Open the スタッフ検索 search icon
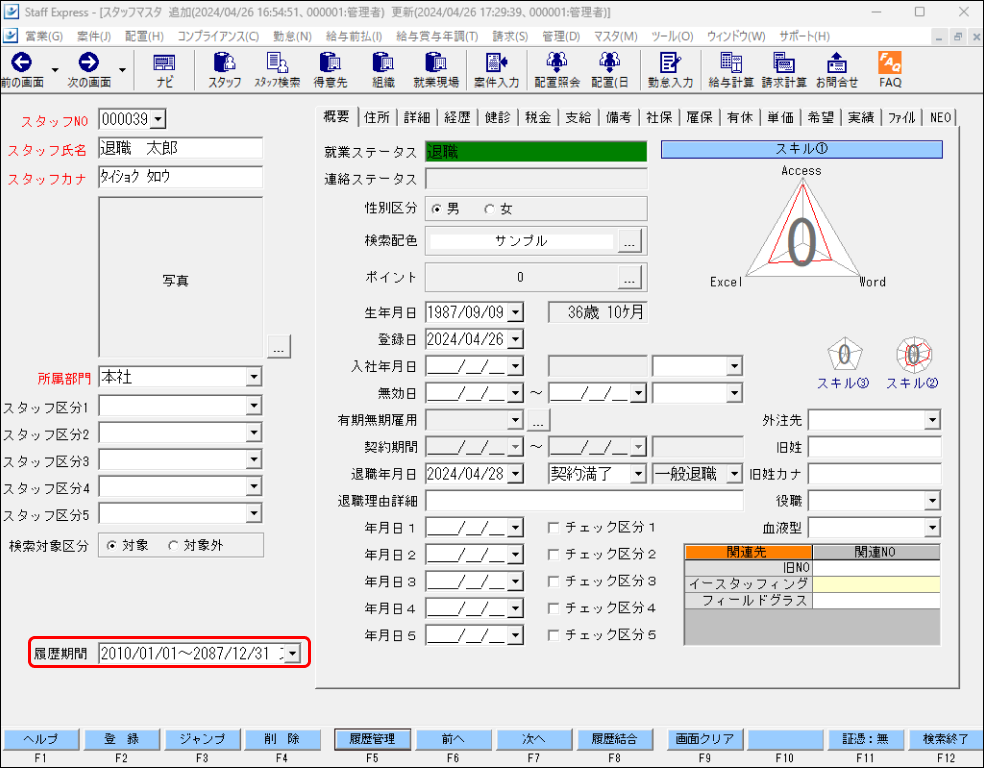Viewport: 984px width, 768px height. [277, 63]
